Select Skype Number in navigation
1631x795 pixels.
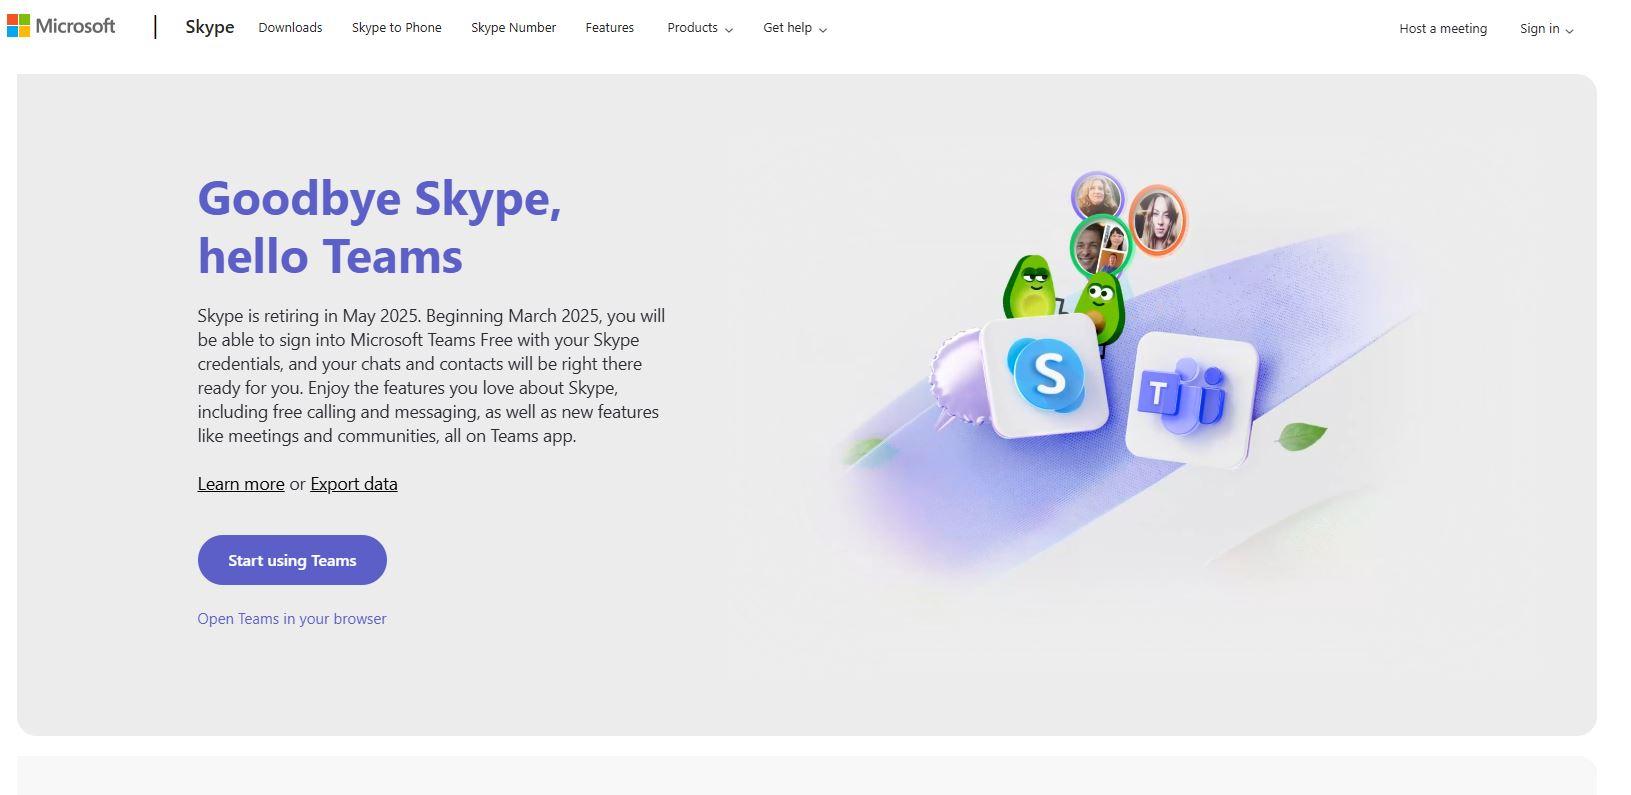click(513, 28)
